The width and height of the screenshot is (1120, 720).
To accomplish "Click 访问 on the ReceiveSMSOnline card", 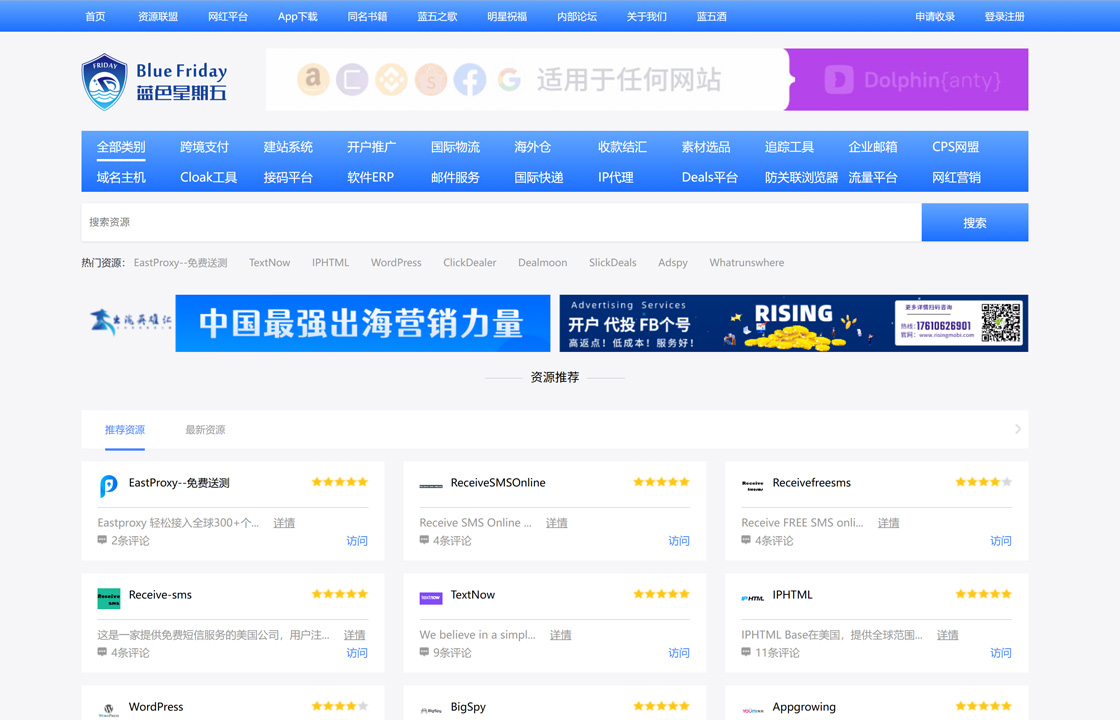I will pos(679,541).
